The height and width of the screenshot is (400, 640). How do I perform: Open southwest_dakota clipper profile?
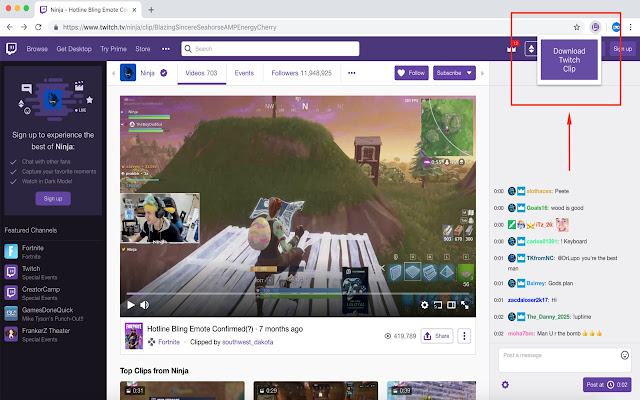pos(247,342)
